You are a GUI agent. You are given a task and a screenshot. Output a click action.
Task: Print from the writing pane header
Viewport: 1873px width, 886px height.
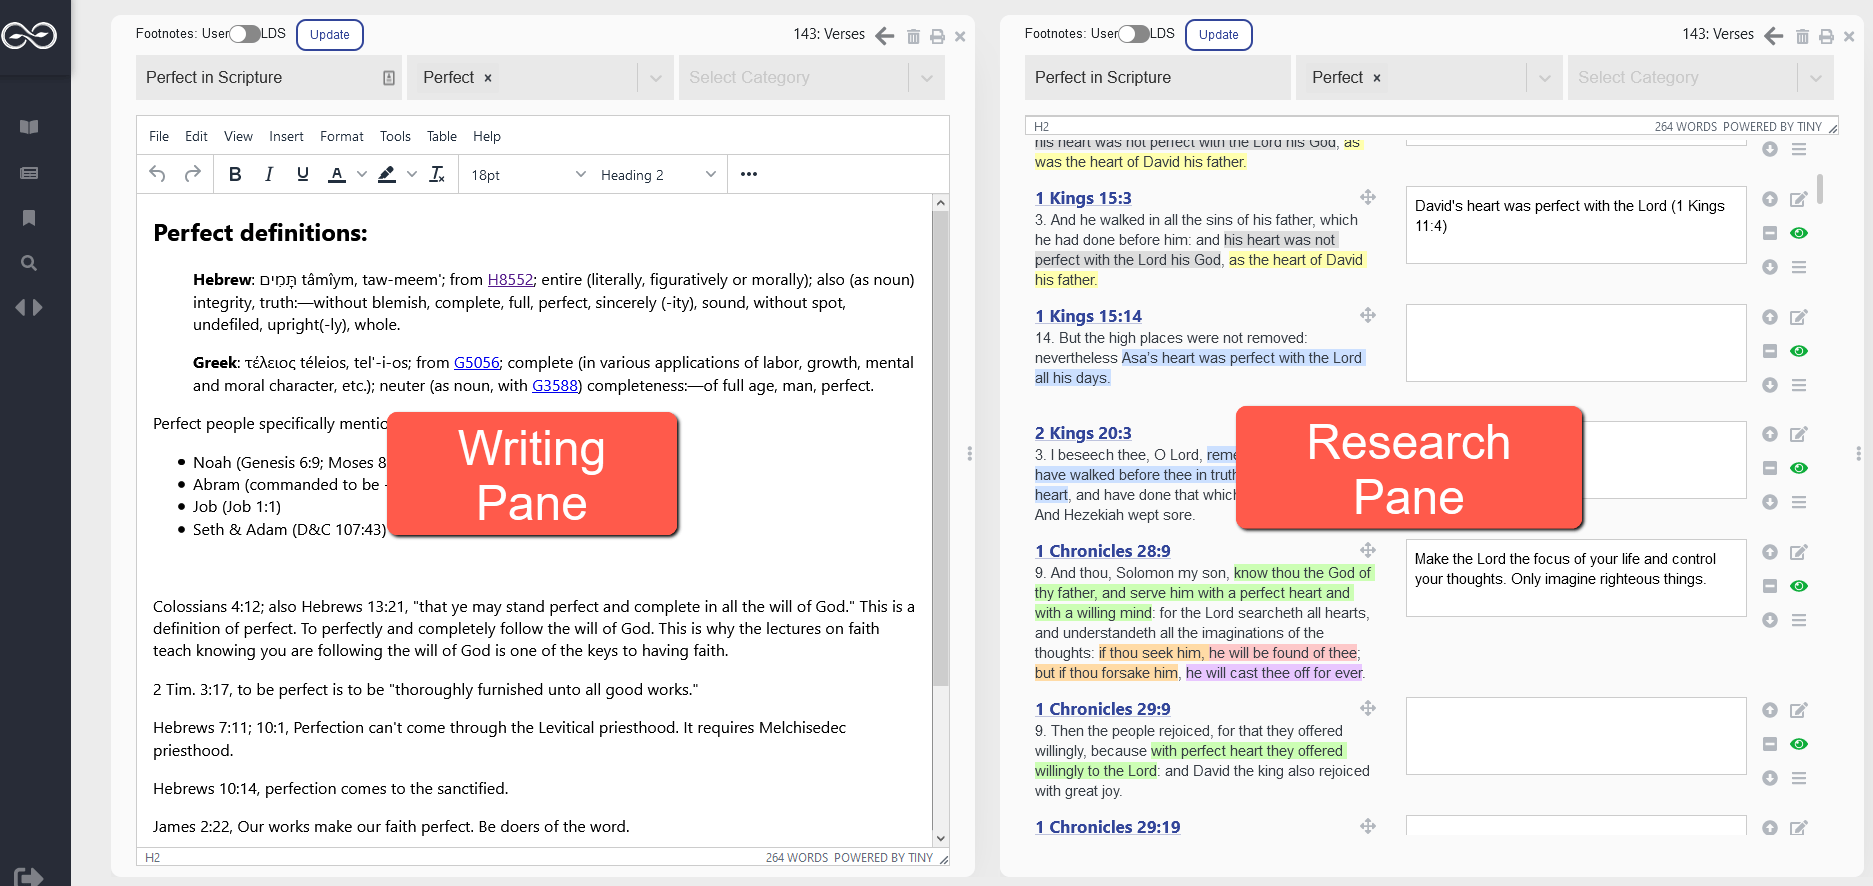937,36
